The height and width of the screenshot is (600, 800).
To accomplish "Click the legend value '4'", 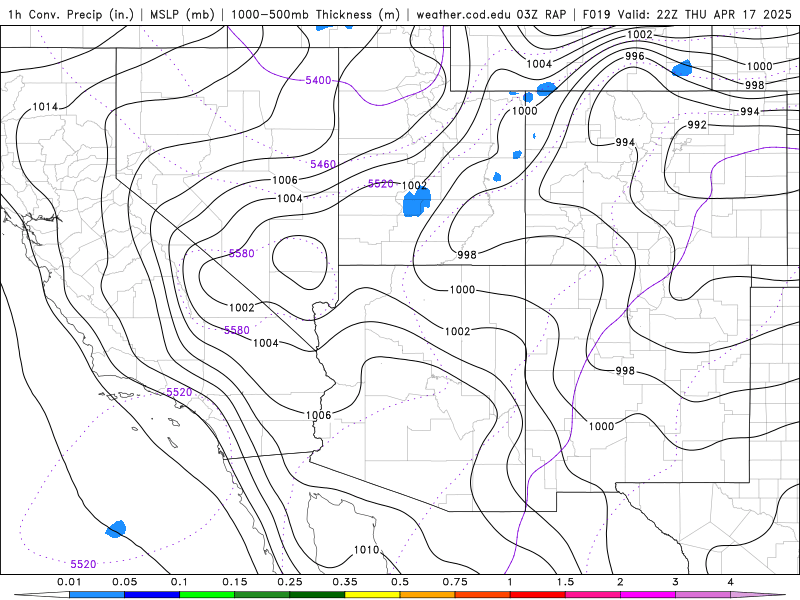I will 731,582.
